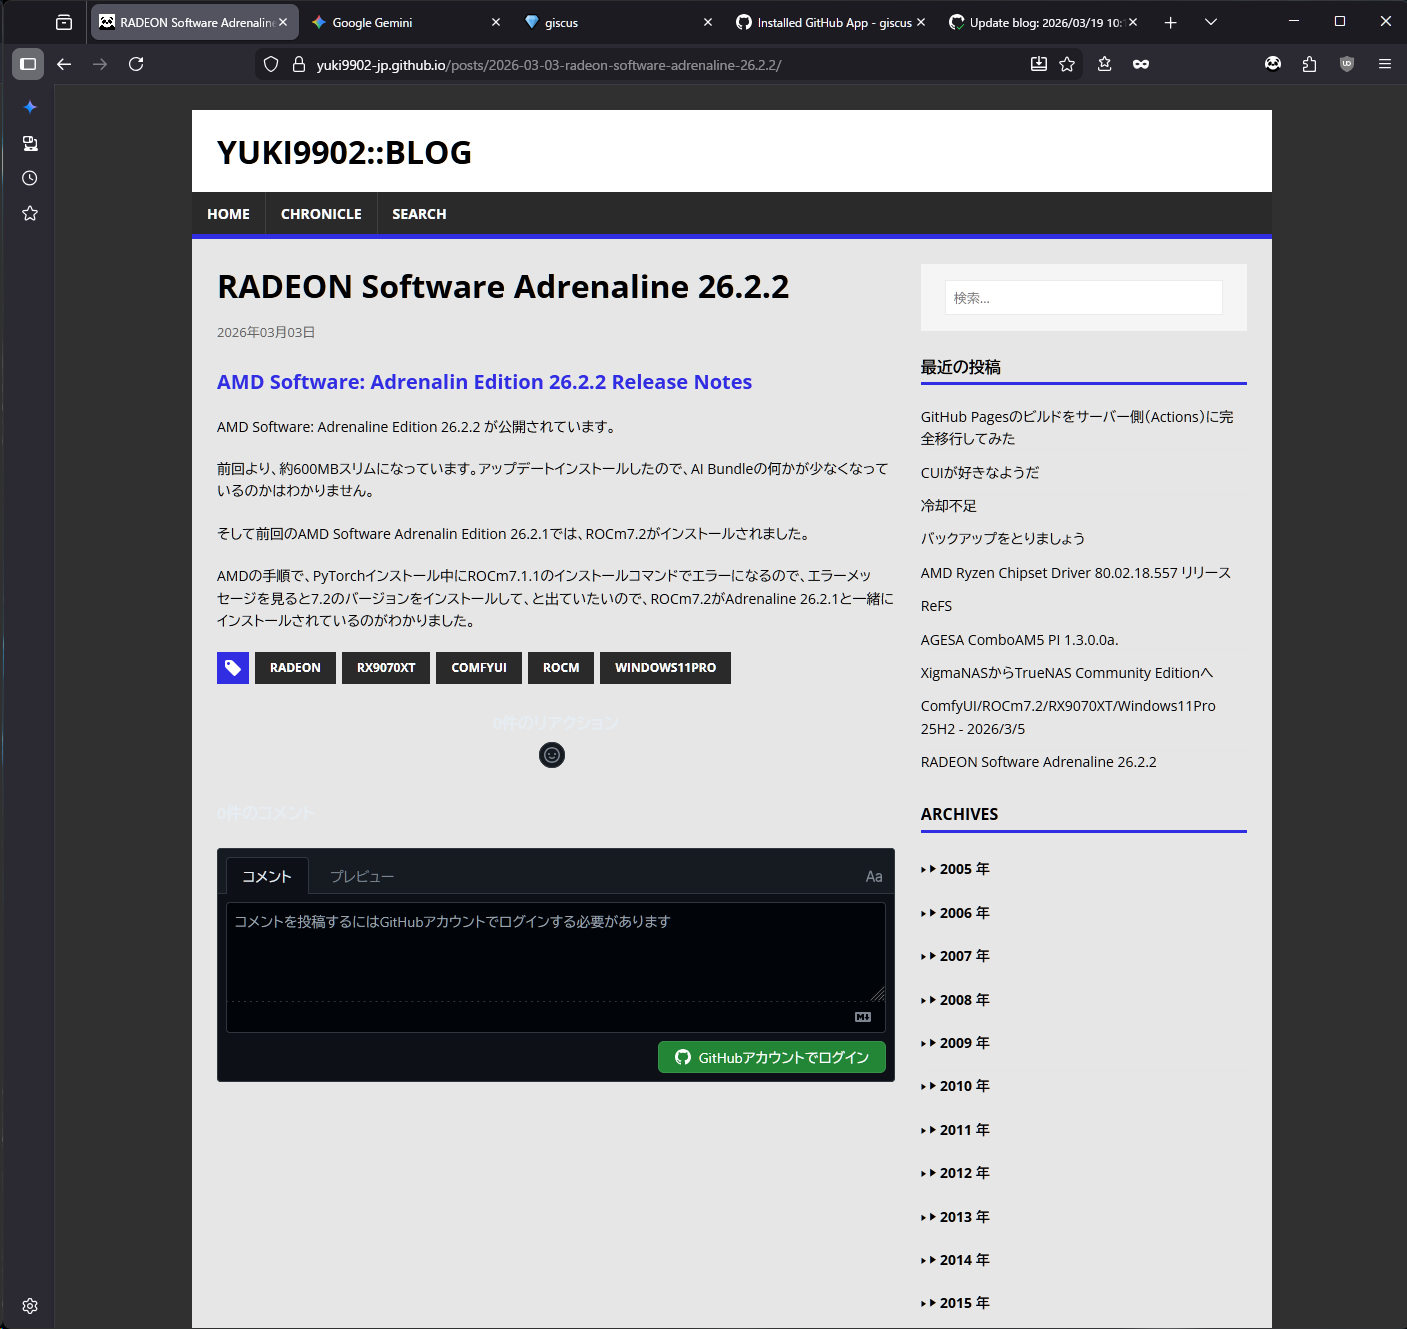Click the browser reload button
This screenshot has height=1329, width=1407.
pos(136,64)
